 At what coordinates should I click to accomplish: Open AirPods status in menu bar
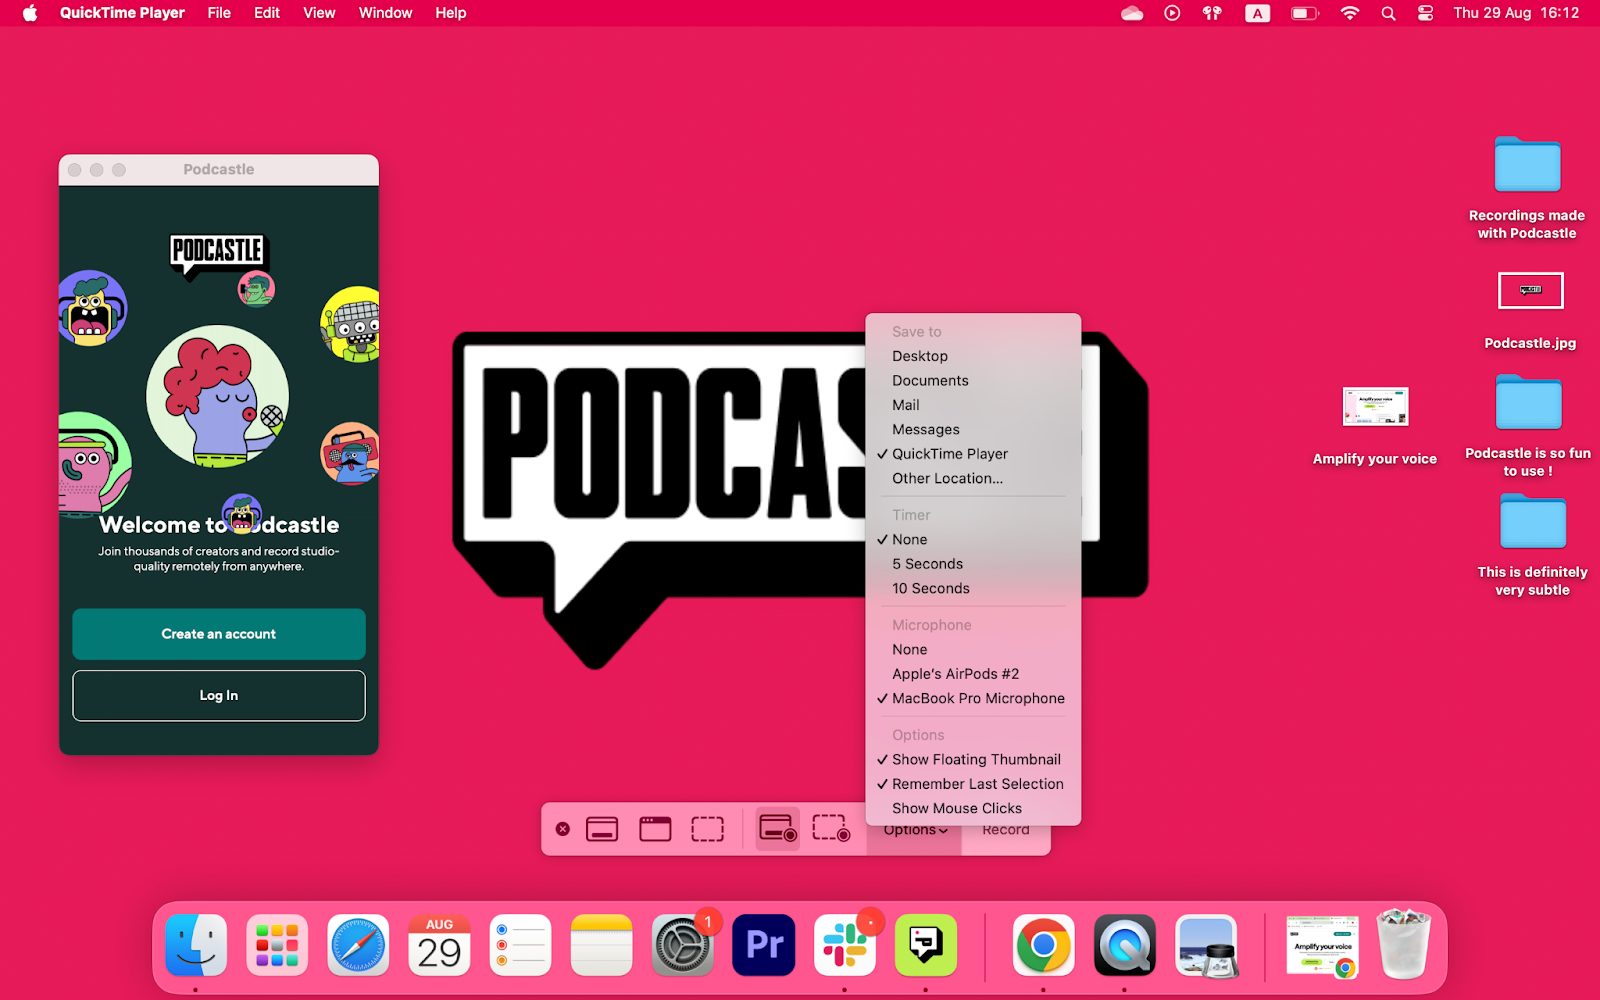[x=1212, y=13]
